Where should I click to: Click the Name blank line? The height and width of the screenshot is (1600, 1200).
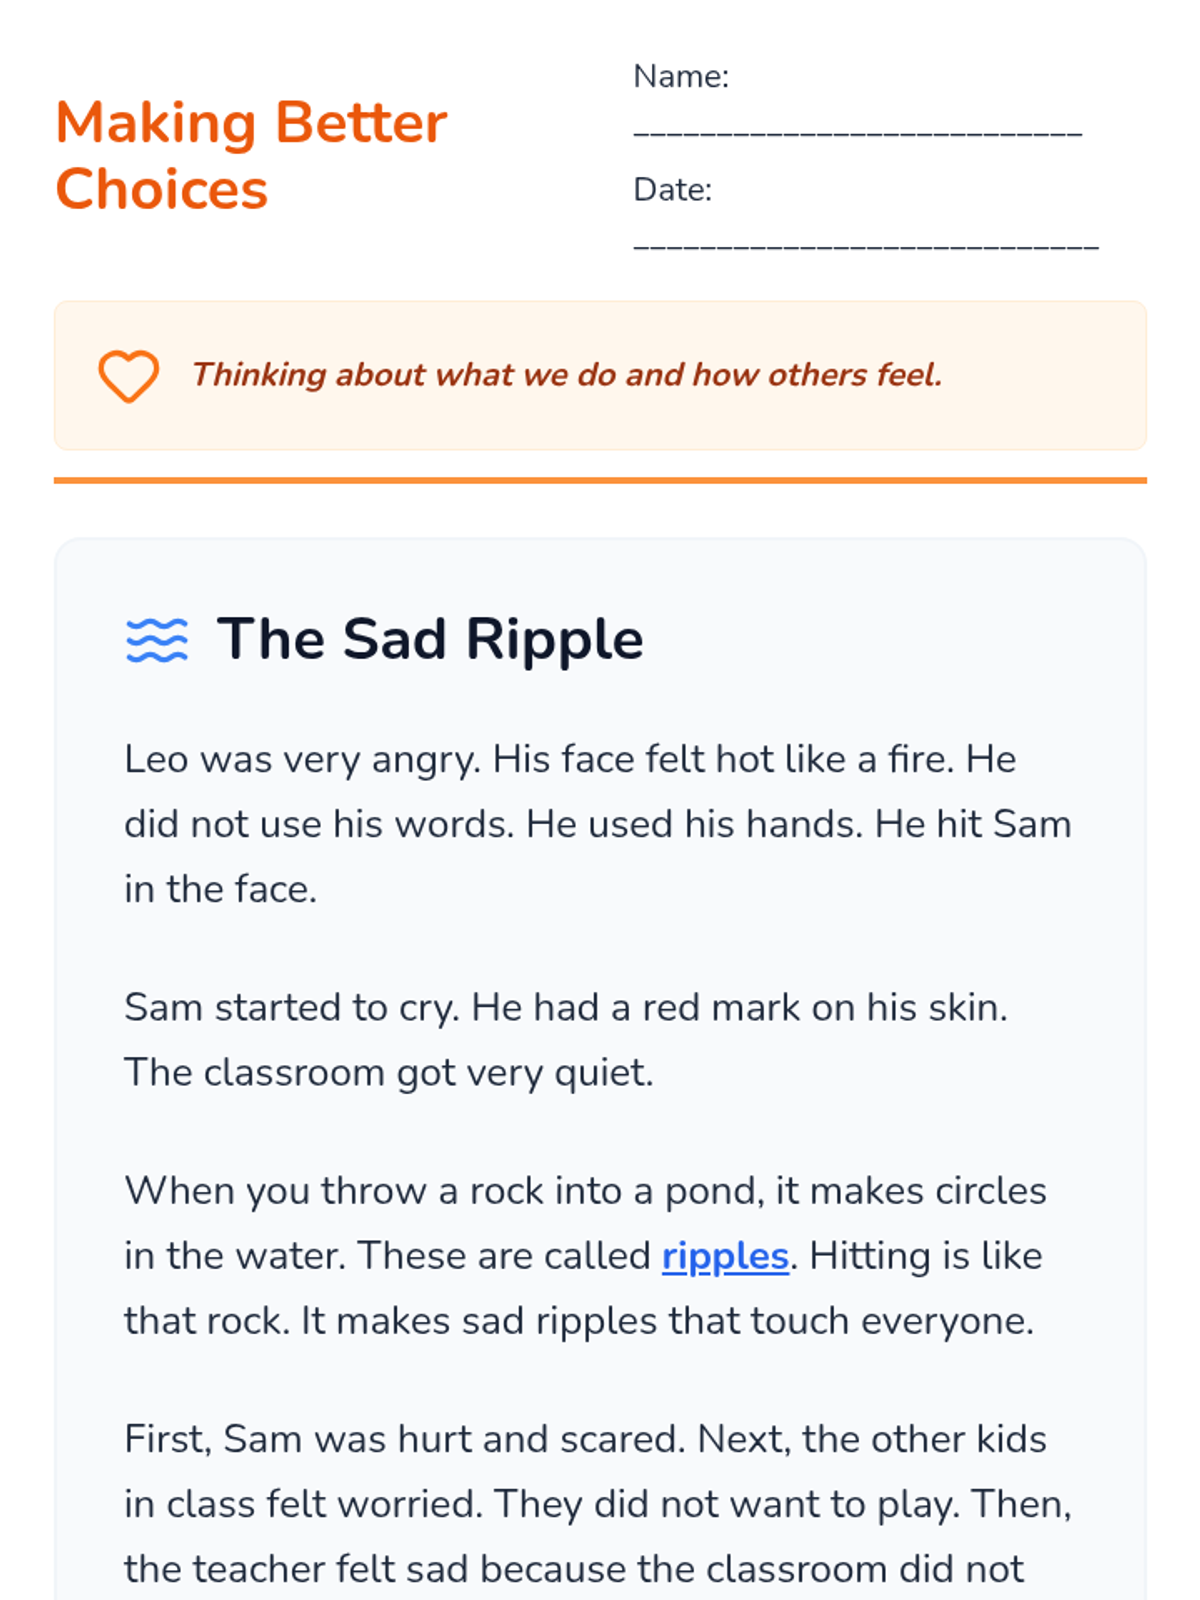coord(858,132)
